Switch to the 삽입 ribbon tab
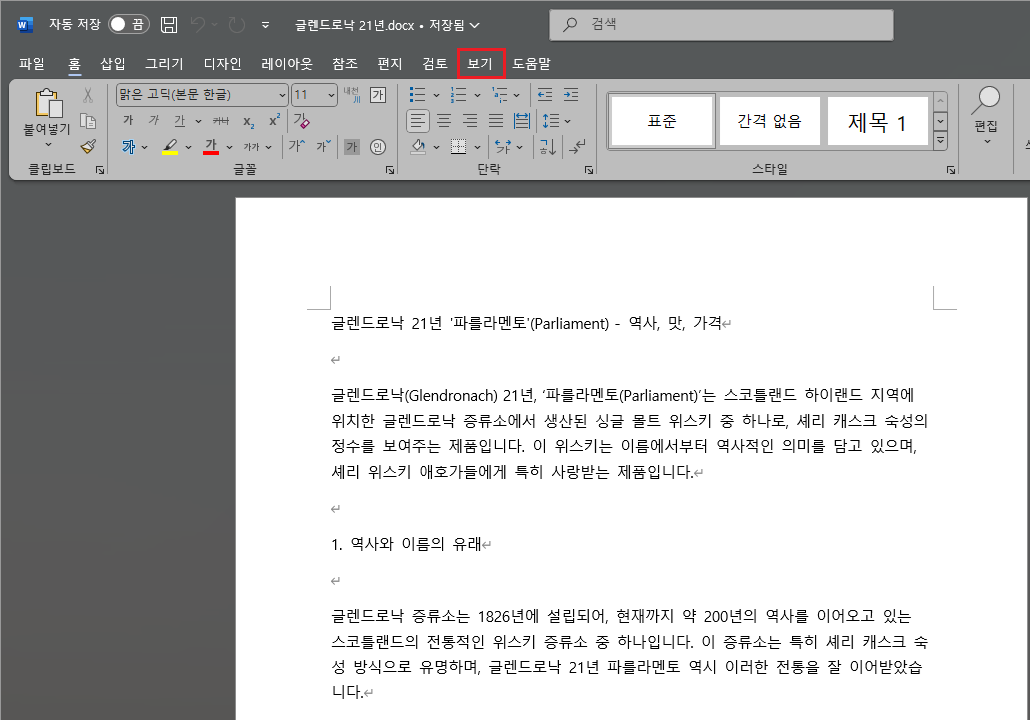1030x720 pixels. tap(112, 63)
